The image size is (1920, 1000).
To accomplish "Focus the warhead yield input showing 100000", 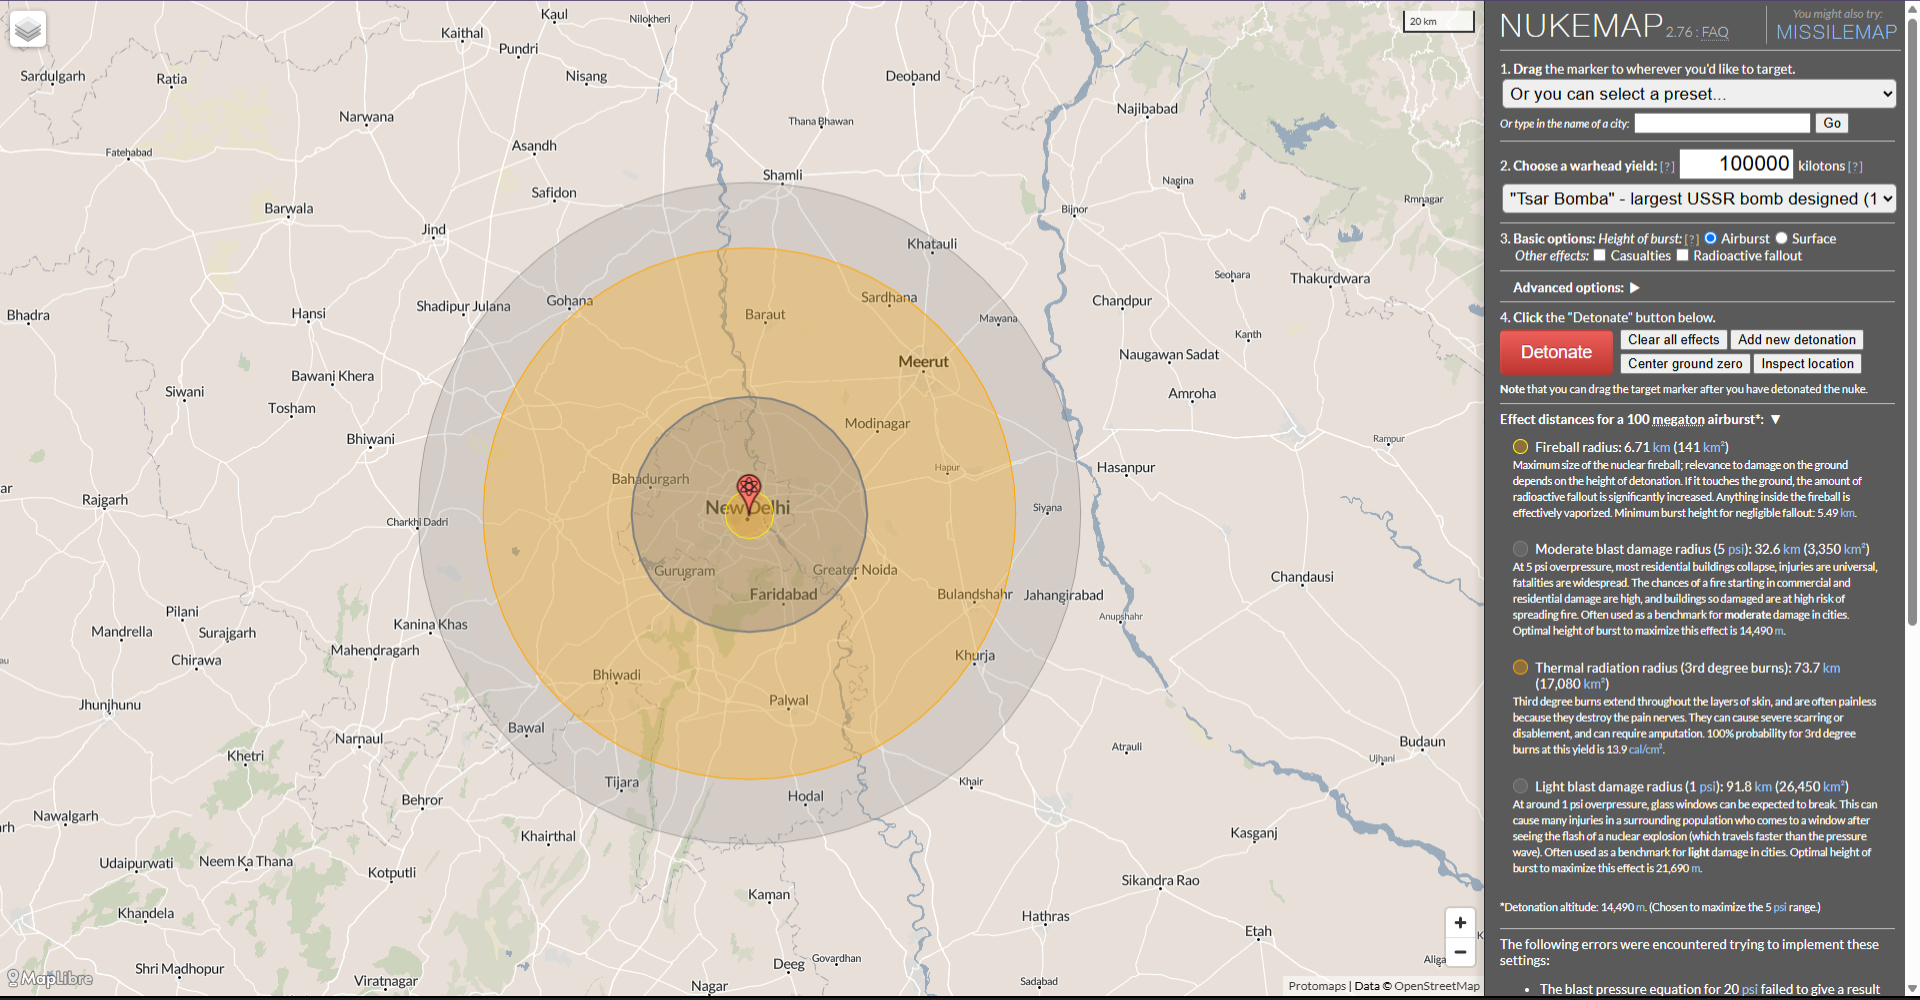I will (x=1736, y=164).
